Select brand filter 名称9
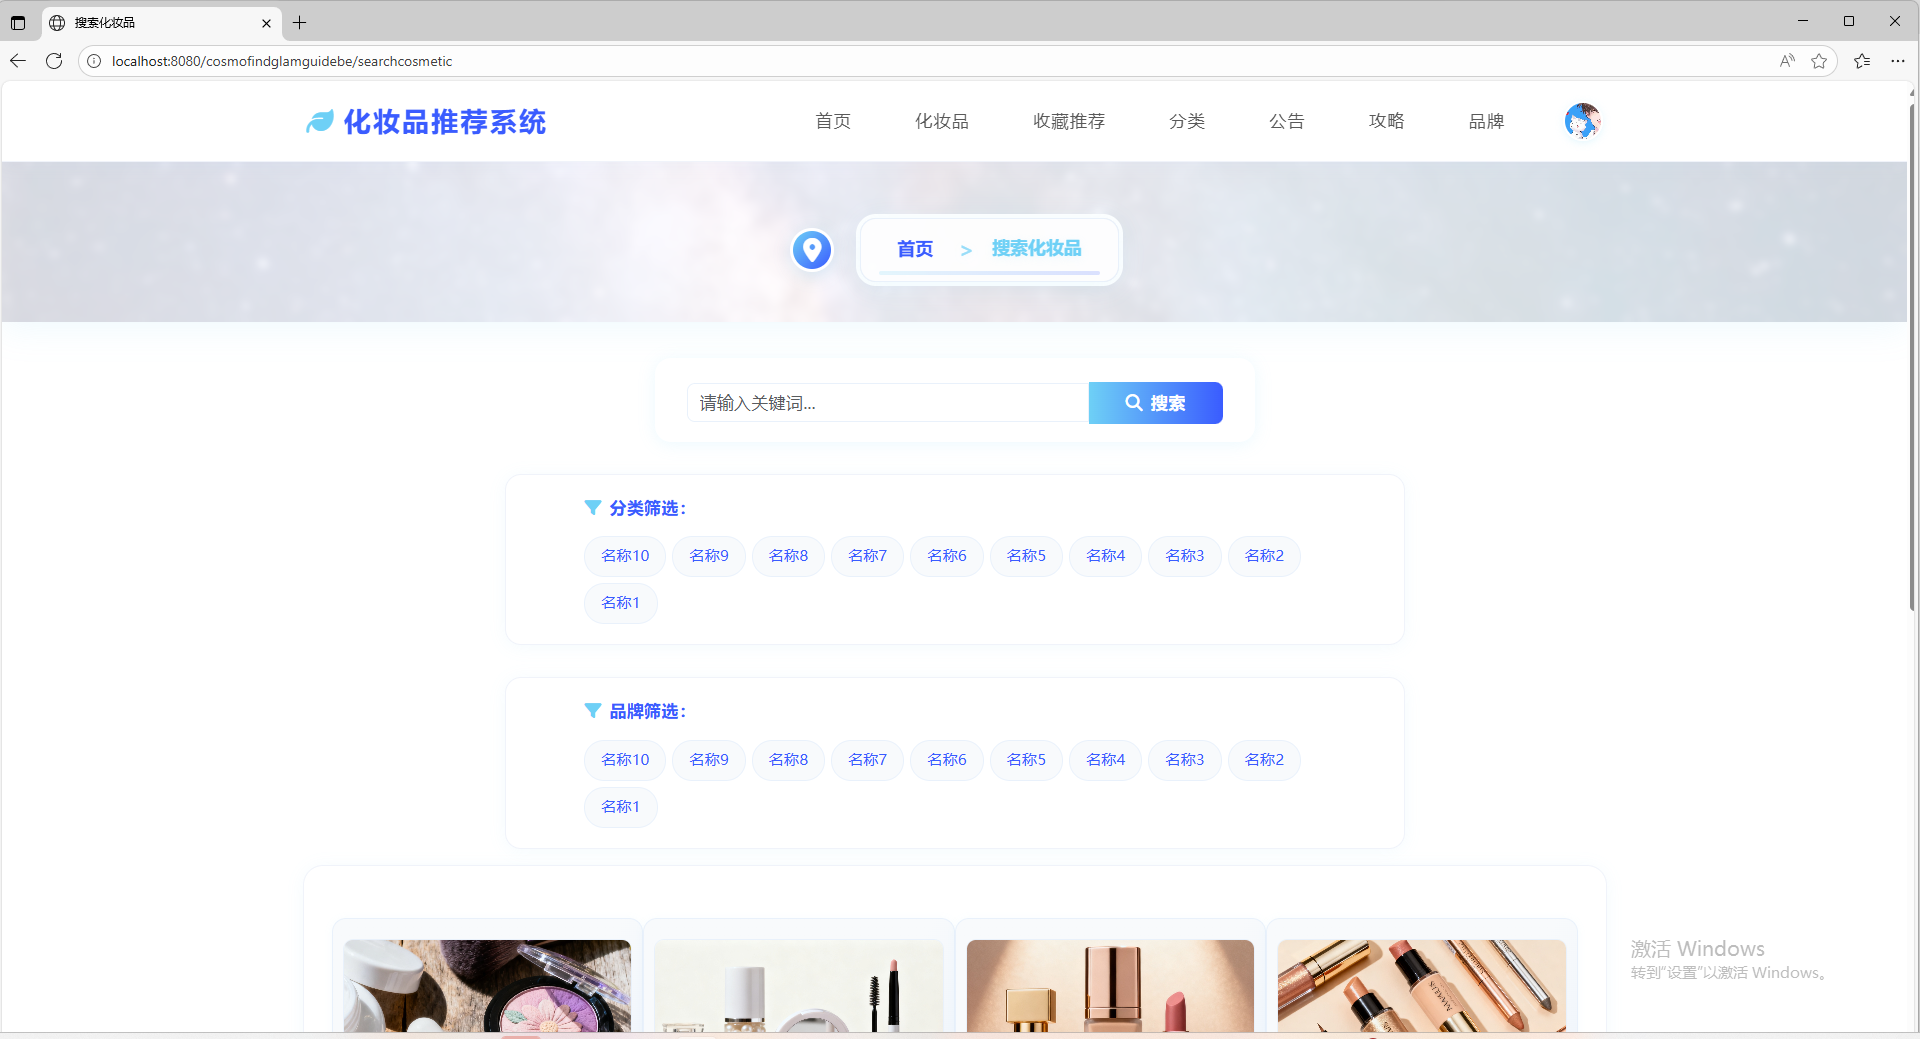The image size is (1920, 1039). (x=709, y=760)
